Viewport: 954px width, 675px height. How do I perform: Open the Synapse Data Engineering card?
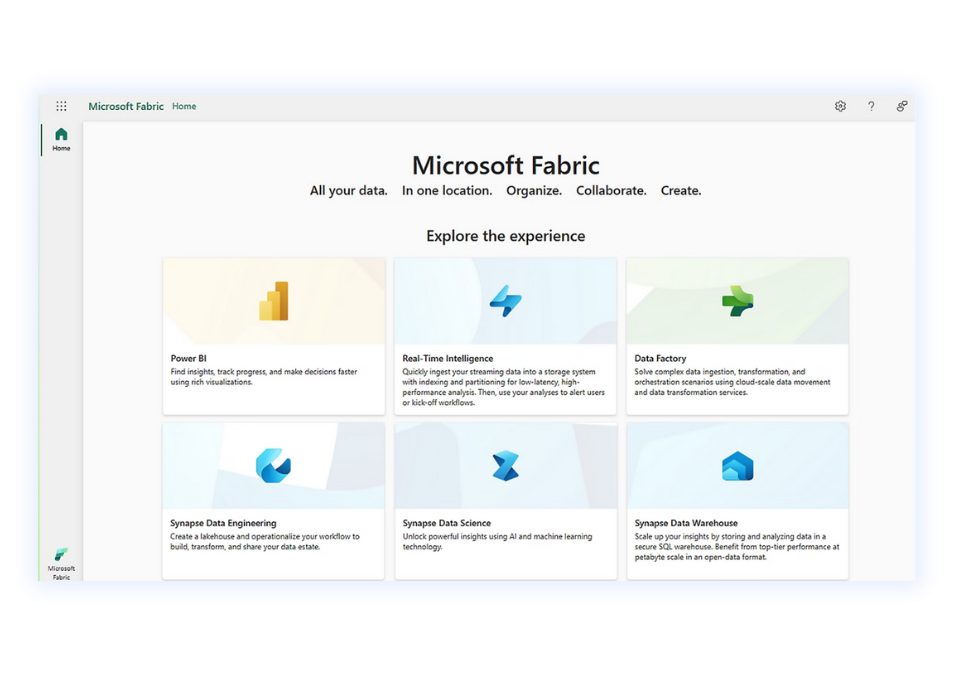pyautogui.click(x=272, y=500)
